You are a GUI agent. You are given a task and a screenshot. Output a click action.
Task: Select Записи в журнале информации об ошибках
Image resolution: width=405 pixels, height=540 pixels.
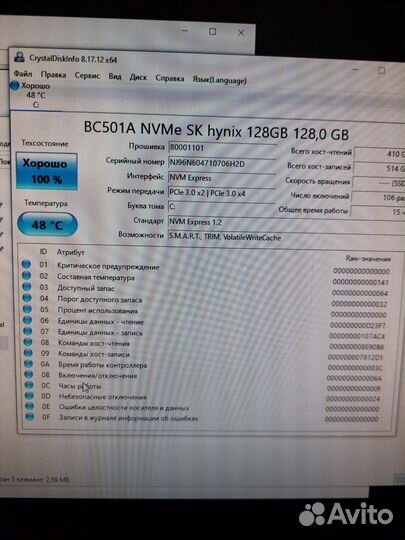click(128, 418)
